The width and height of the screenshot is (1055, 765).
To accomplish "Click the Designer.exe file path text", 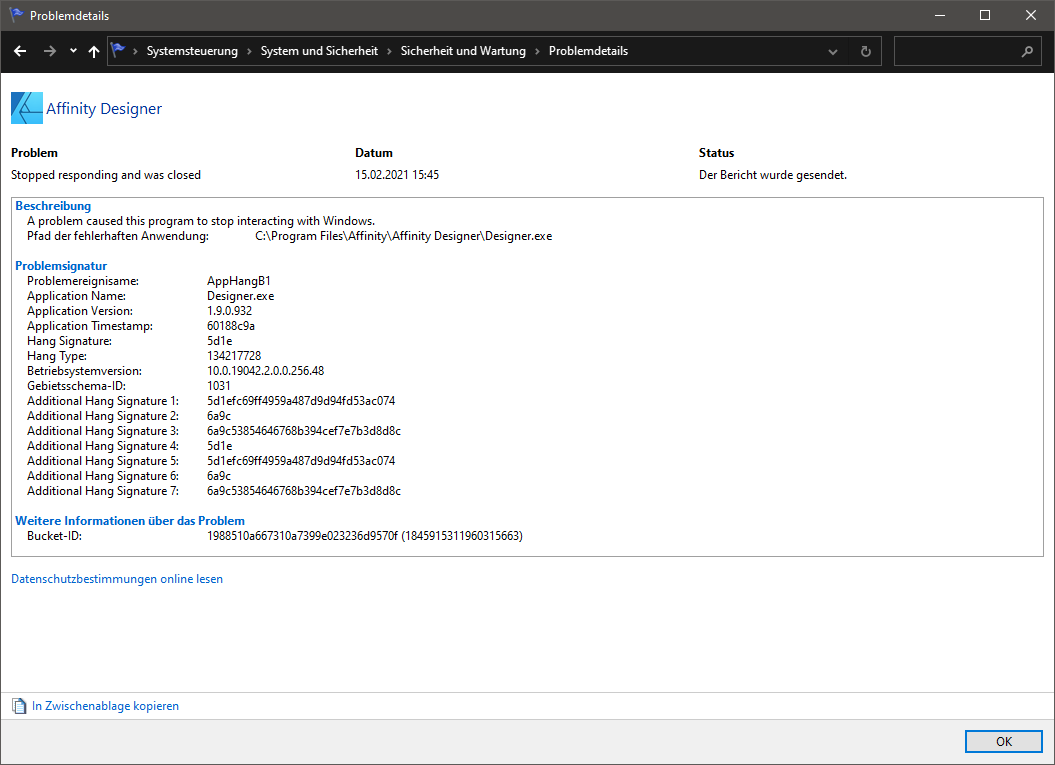I will [x=404, y=236].
